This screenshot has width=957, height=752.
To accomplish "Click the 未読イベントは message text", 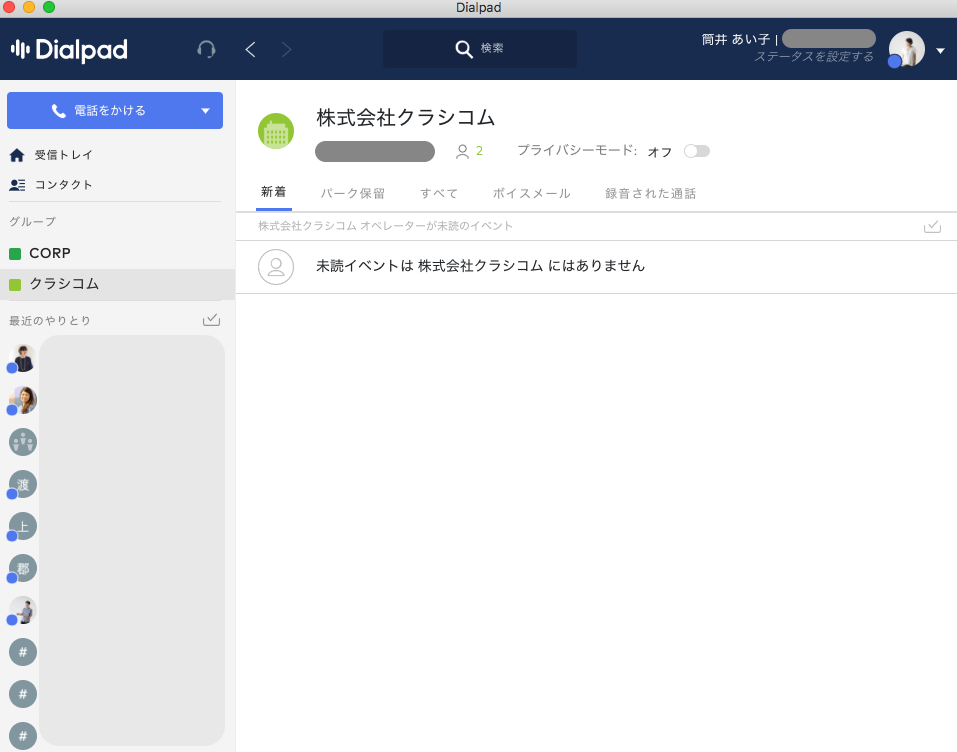I will (480, 266).
